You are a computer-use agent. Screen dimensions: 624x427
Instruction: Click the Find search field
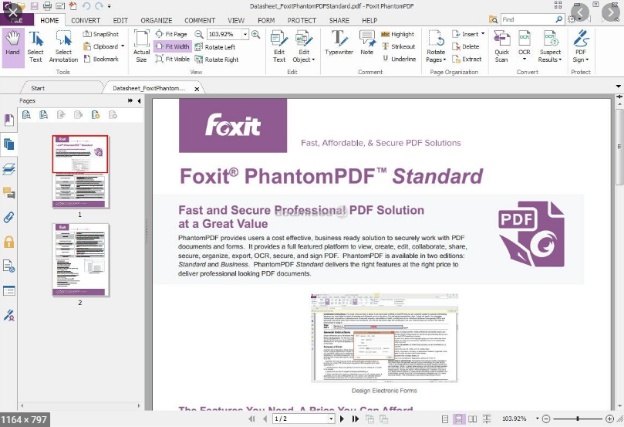528,19
